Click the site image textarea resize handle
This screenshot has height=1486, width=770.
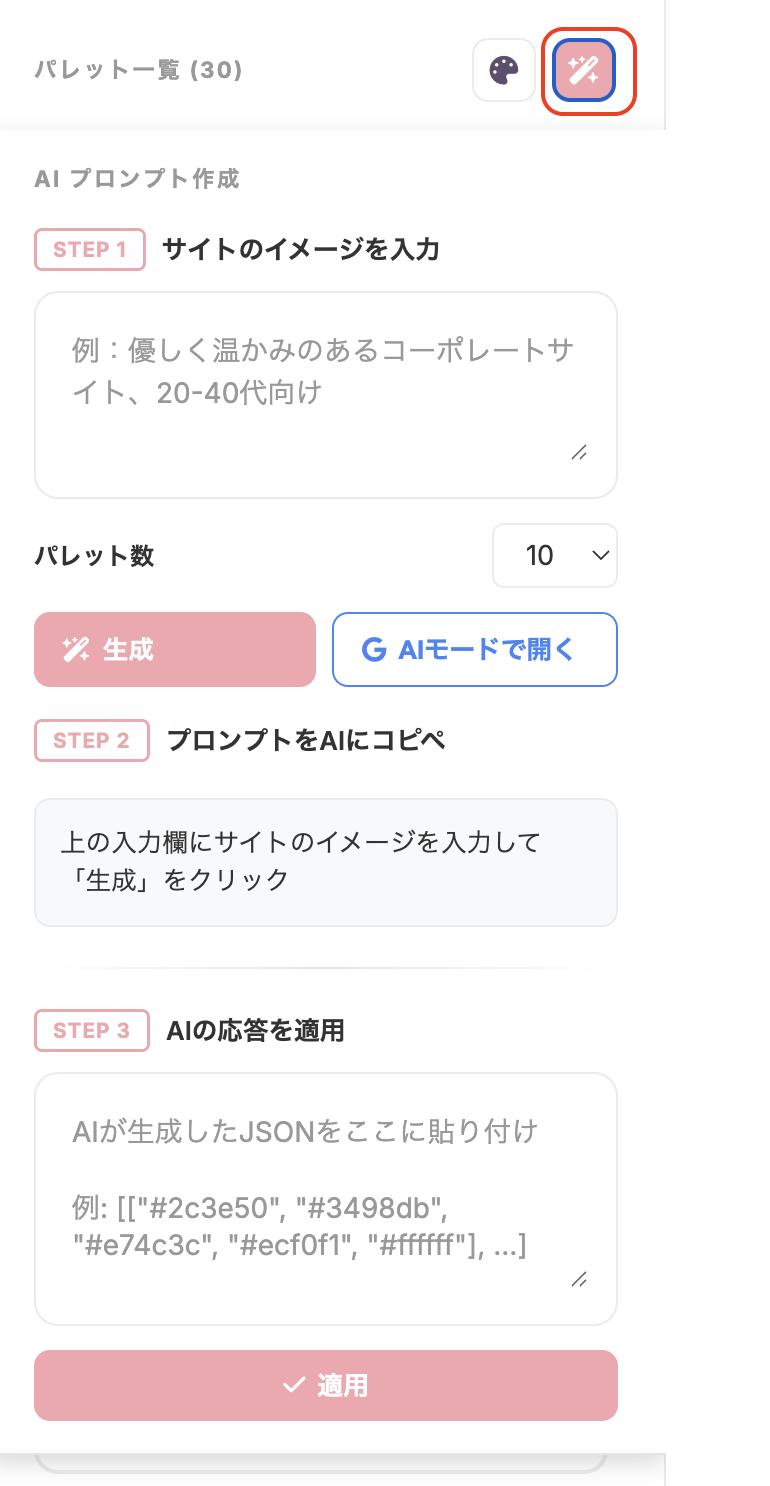pos(579,452)
